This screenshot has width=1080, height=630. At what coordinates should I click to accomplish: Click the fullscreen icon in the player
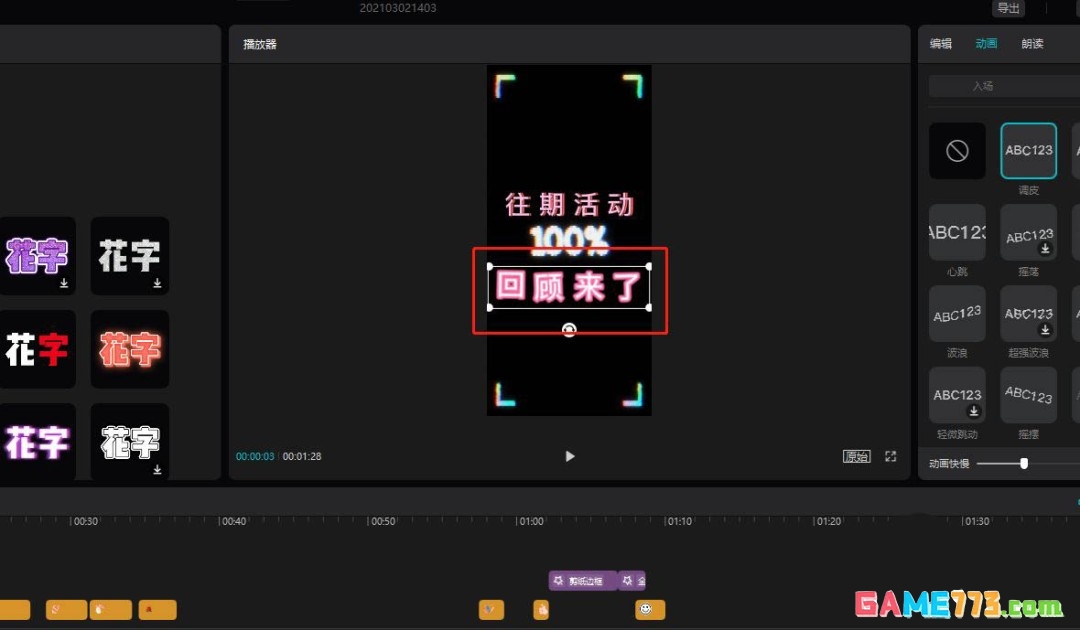[x=890, y=456]
